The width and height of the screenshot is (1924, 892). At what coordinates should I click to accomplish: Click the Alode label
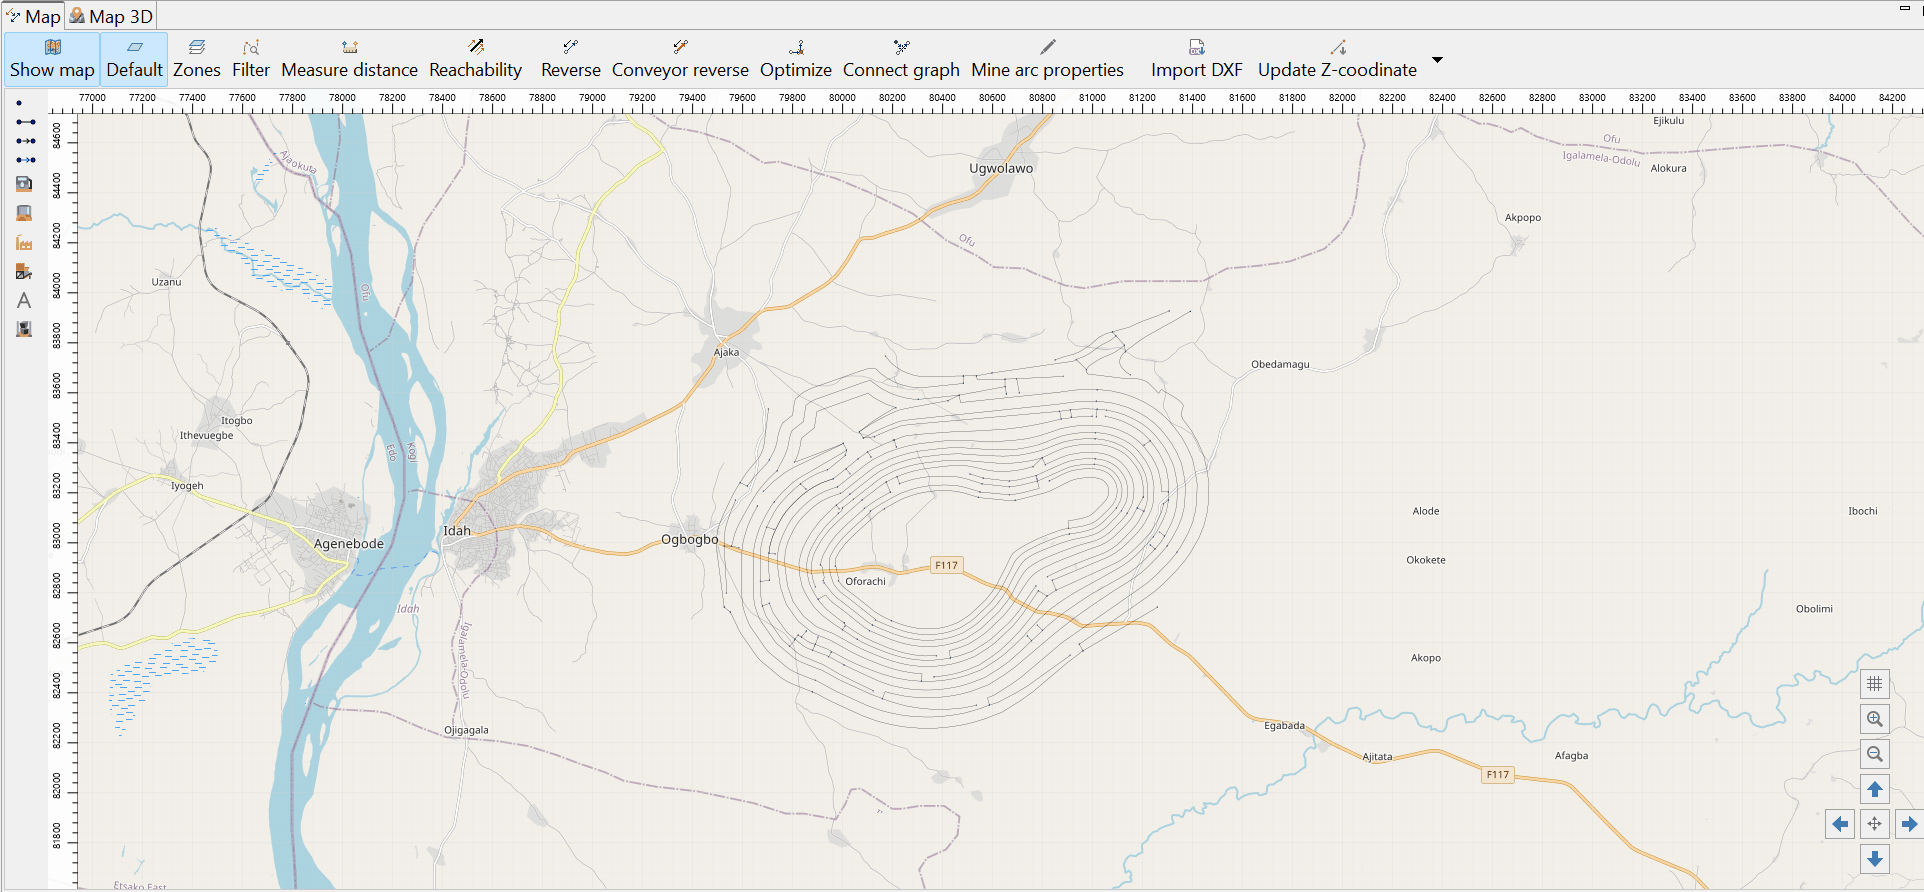click(1426, 511)
